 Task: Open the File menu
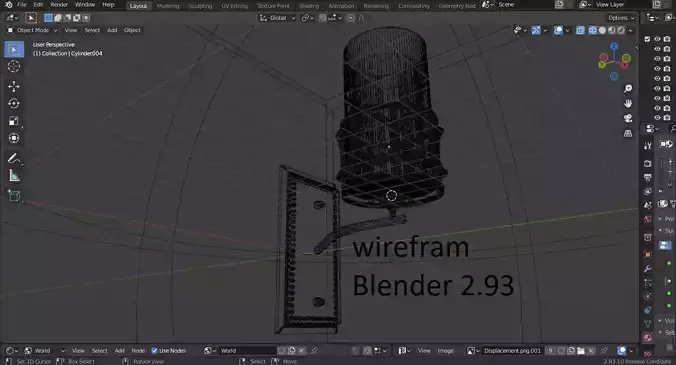pos(22,5)
